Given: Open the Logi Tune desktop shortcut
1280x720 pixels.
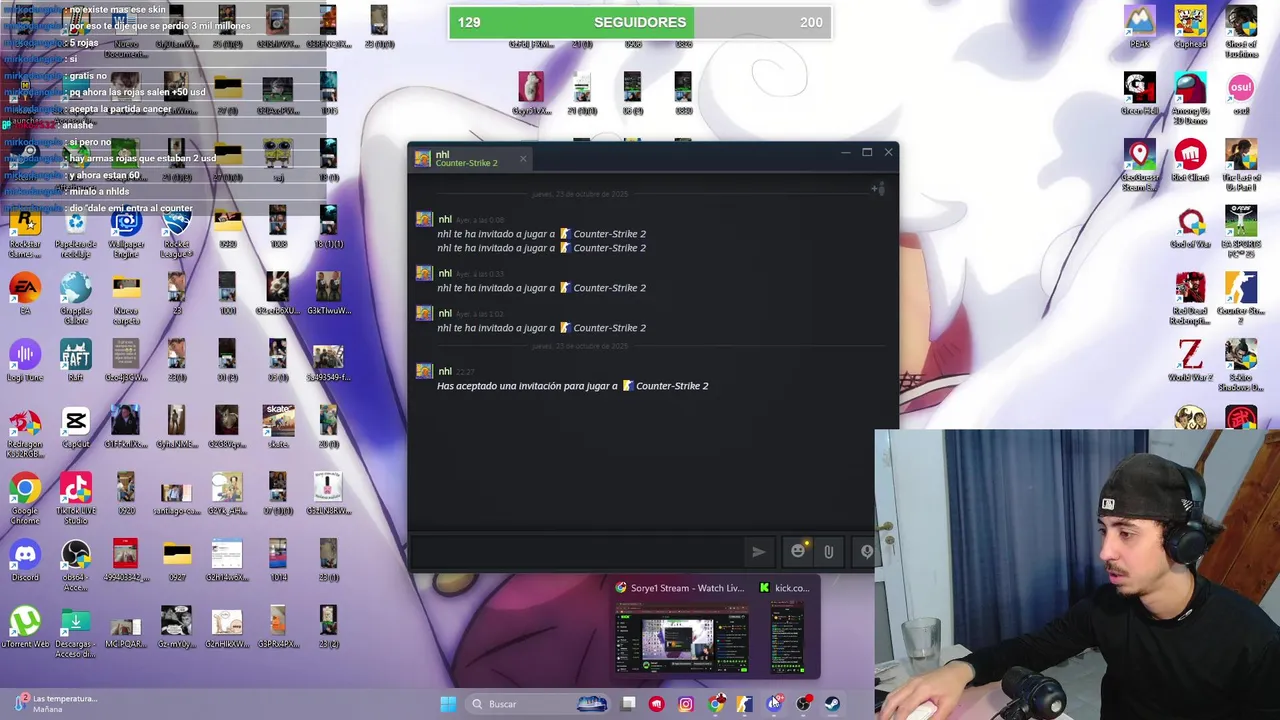Looking at the screenshot, I should pyautogui.click(x=25, y=361).
